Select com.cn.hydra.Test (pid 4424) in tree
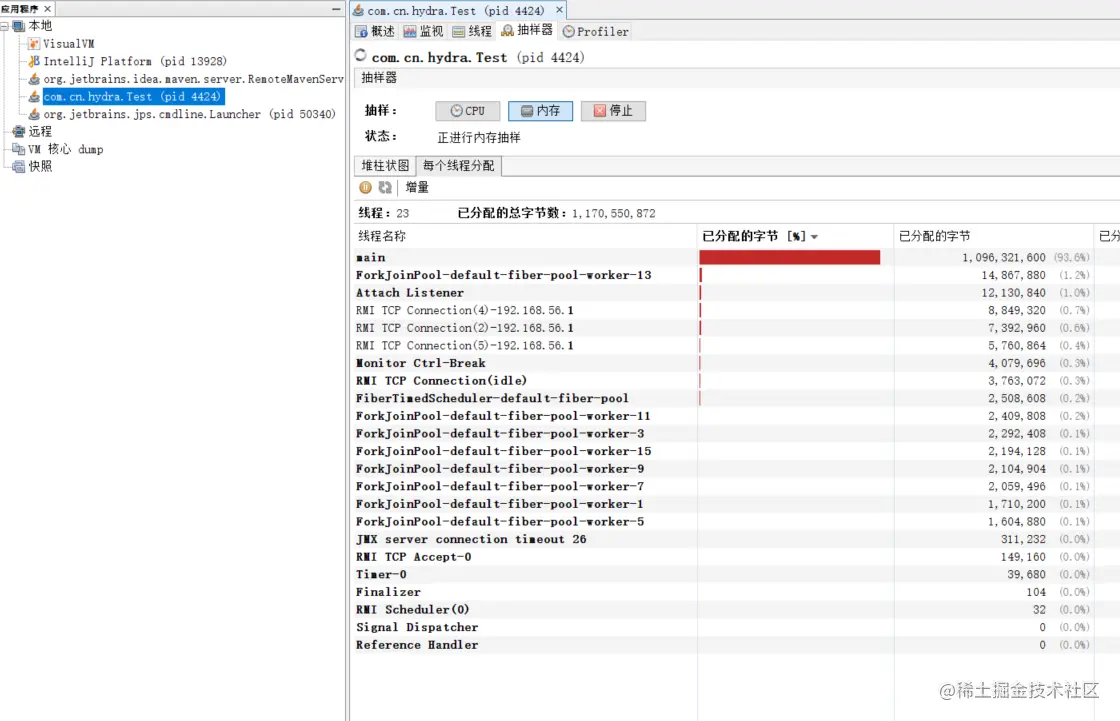This screenshot has height=721, width=1120. (x=133, y=96)
